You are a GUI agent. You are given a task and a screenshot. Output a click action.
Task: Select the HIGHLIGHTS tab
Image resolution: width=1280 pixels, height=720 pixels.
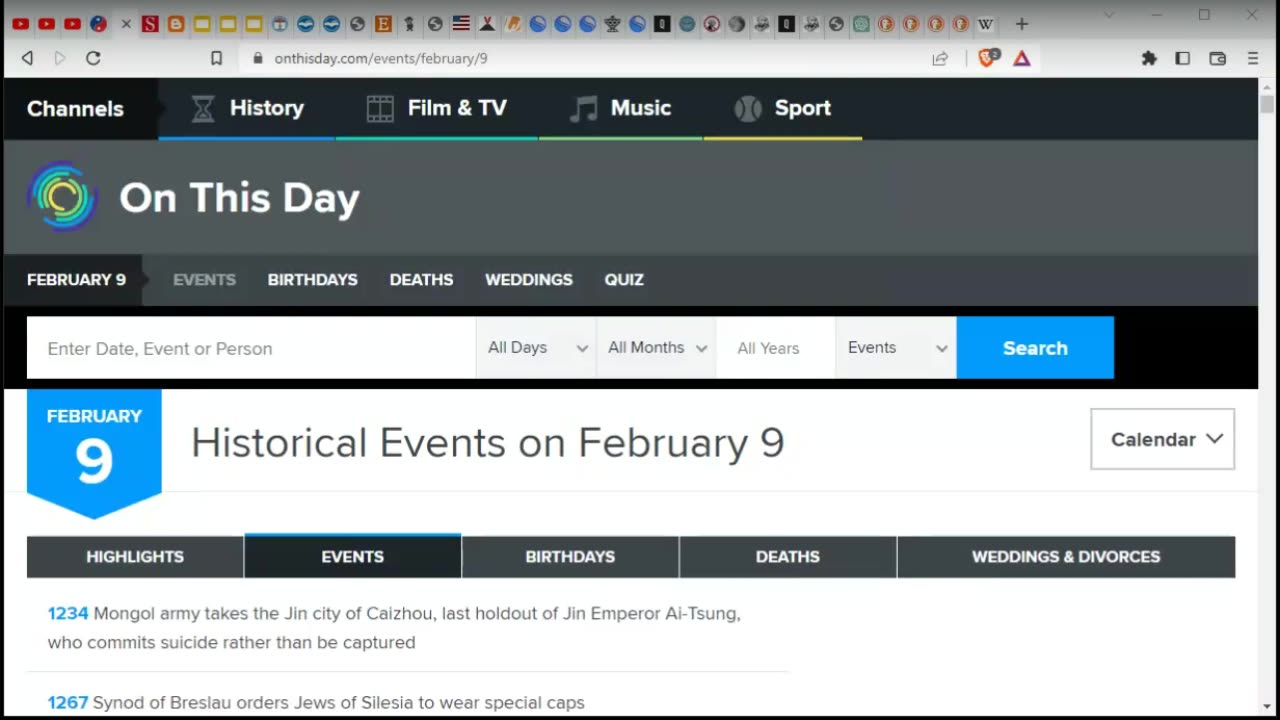(x=135, y=557)
